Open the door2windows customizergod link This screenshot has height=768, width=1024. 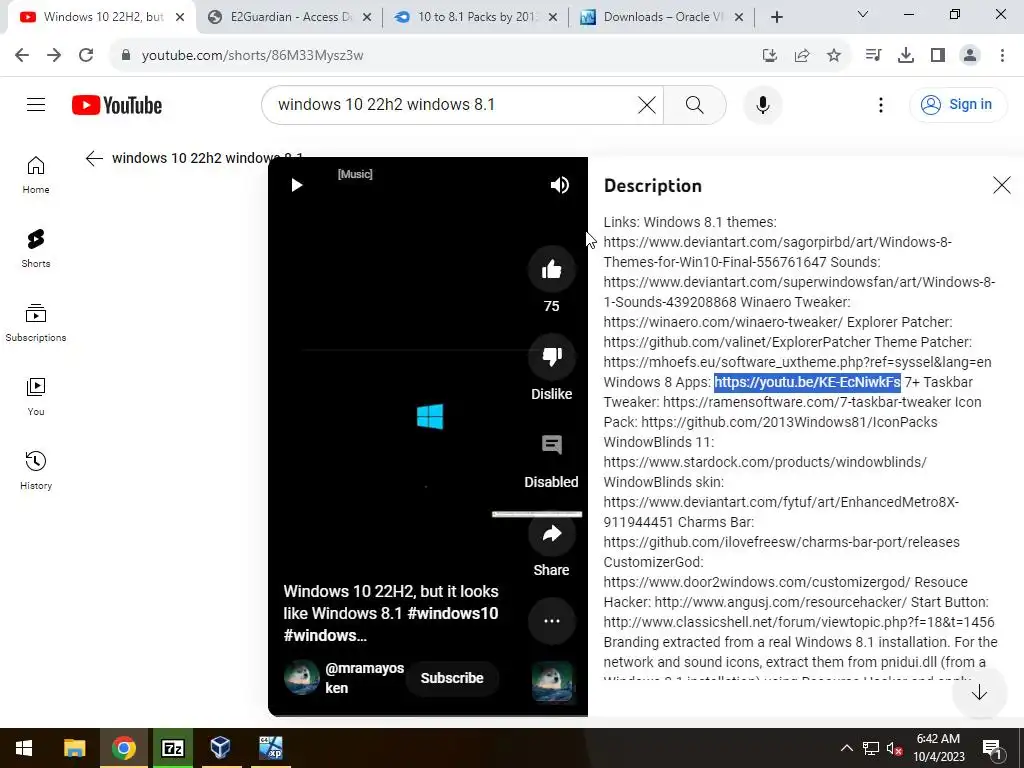[x=756, y=582]
